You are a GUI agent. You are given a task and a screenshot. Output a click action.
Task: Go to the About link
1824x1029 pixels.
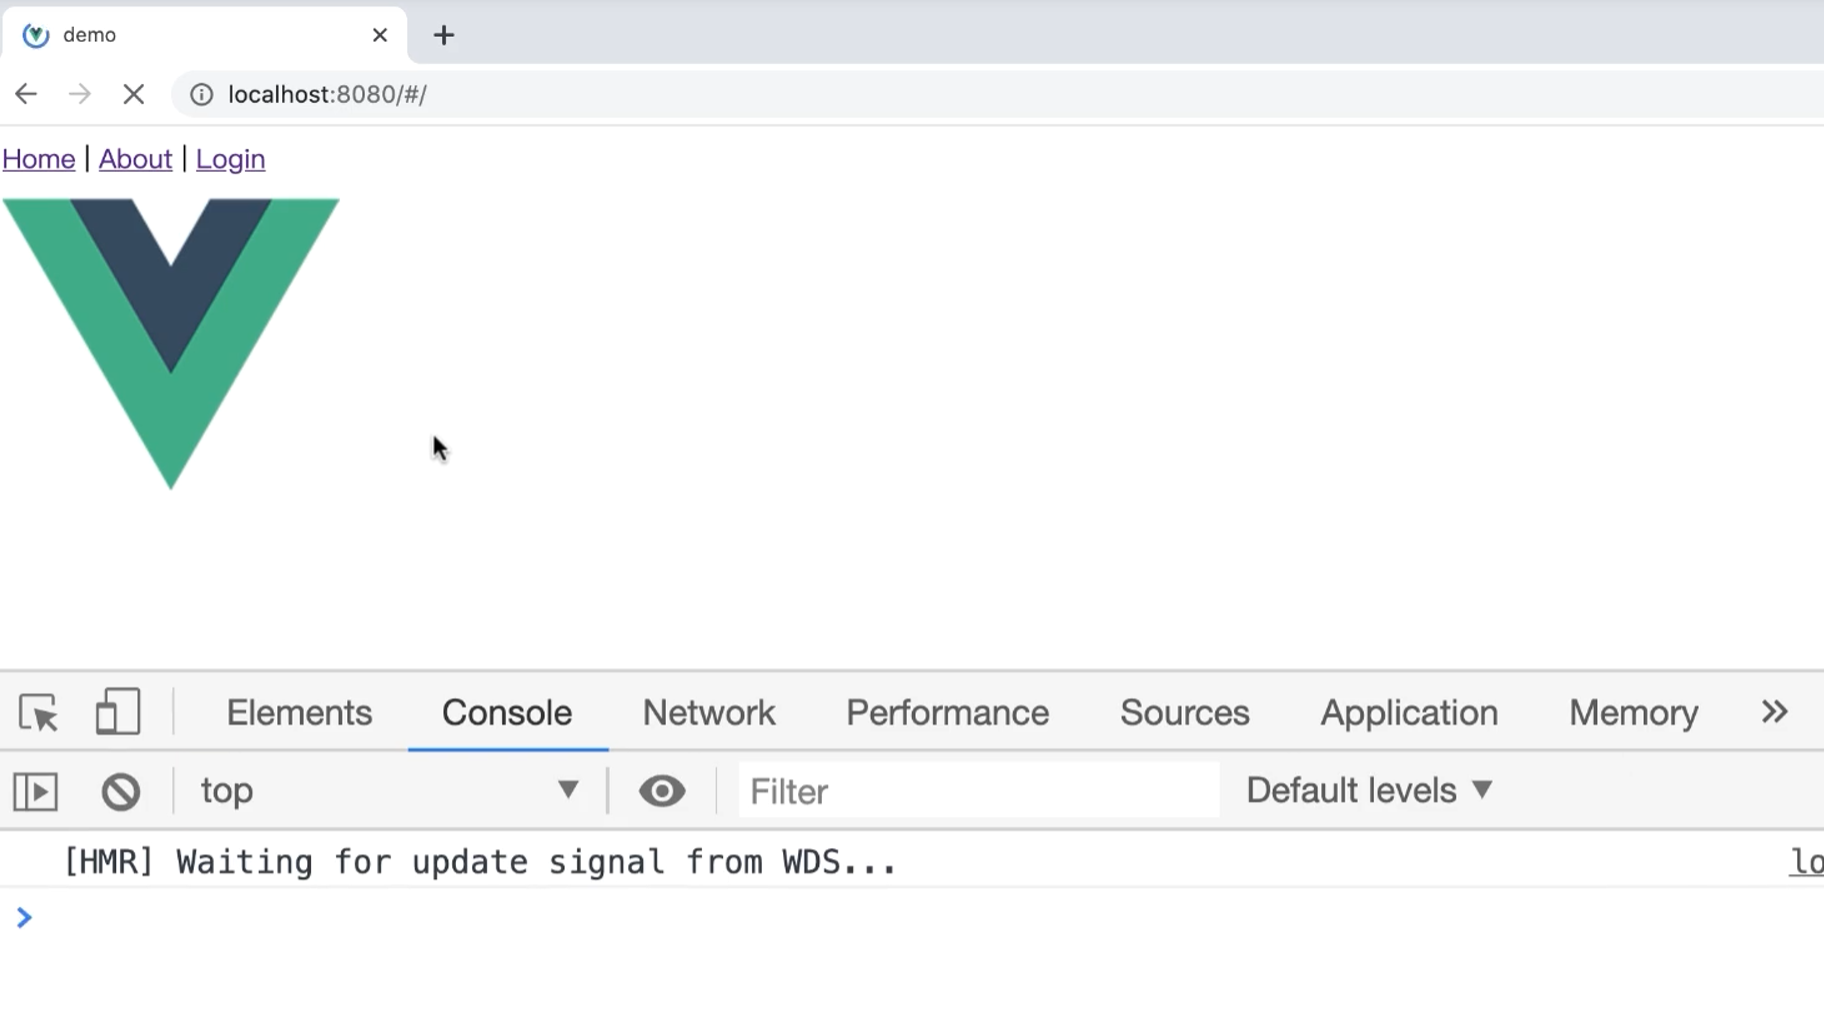[x=135, y=159]
